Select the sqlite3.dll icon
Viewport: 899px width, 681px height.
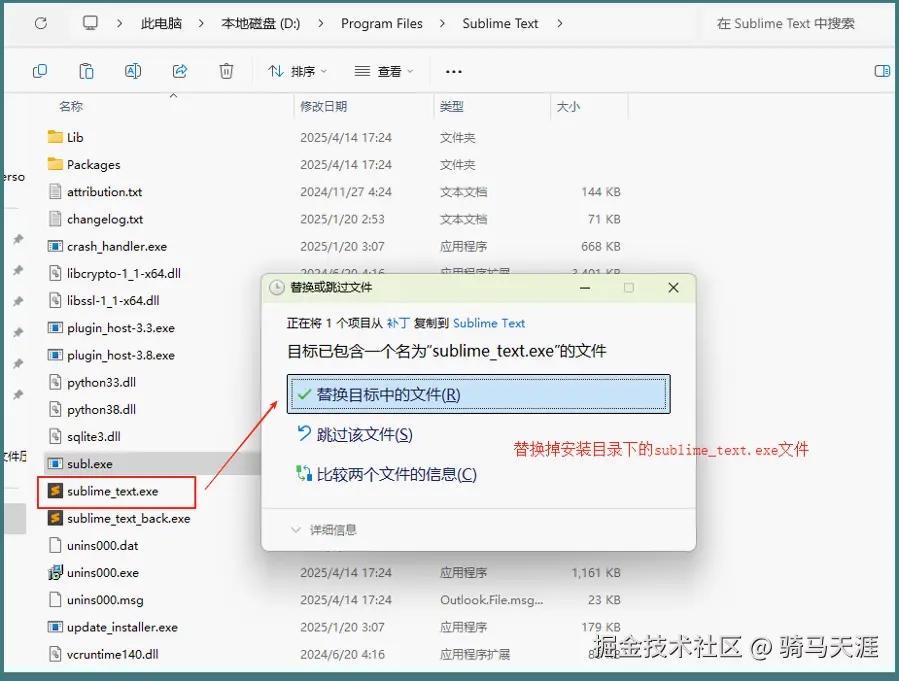tap(55, 437)
